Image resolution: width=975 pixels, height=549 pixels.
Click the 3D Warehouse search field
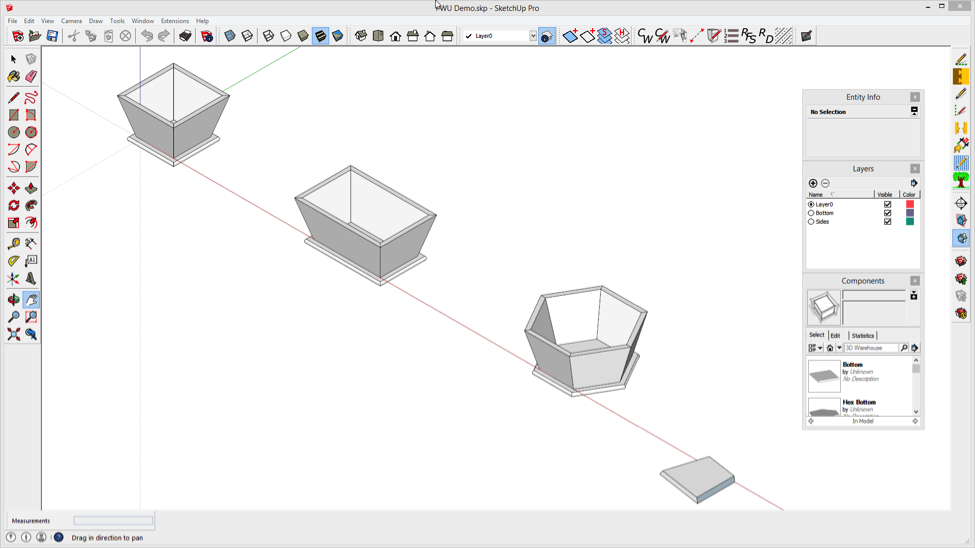(871, 348)
